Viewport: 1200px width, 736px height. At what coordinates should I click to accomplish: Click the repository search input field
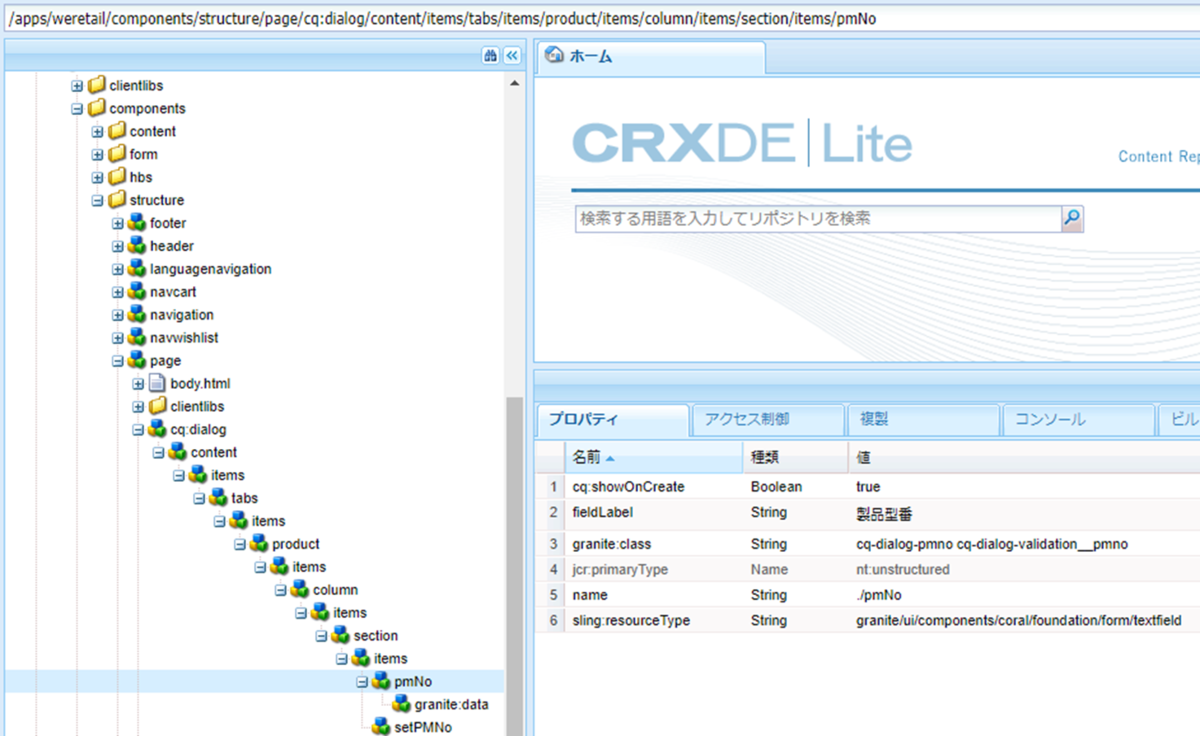(818, 219)
